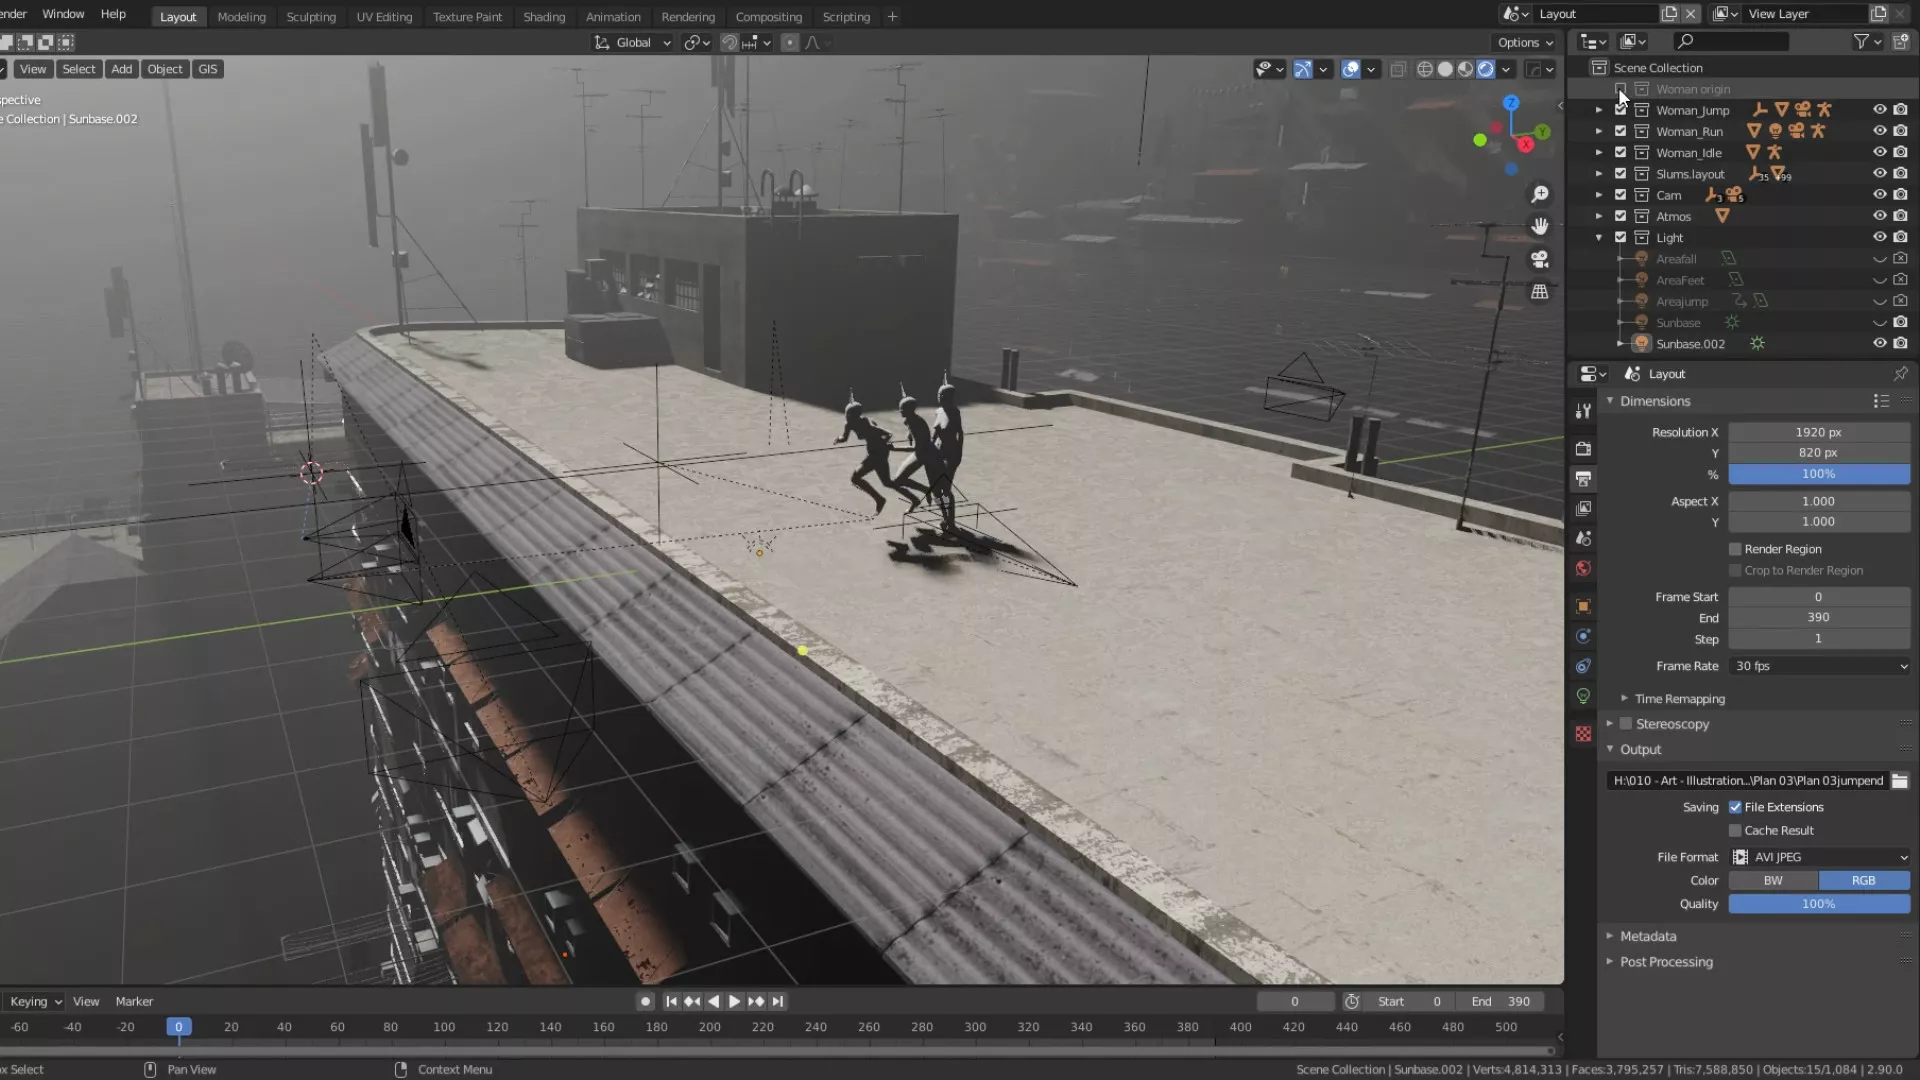This screenshot has width=1920, height=1080.
Task: Switch to the Shading workspace tab
Action: point(543,17)
